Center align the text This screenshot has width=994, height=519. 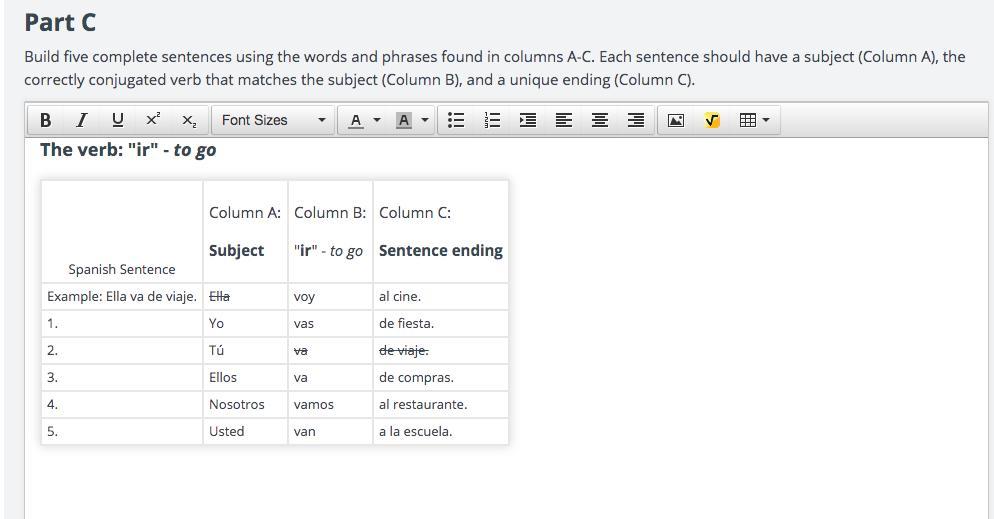[600, 120]
